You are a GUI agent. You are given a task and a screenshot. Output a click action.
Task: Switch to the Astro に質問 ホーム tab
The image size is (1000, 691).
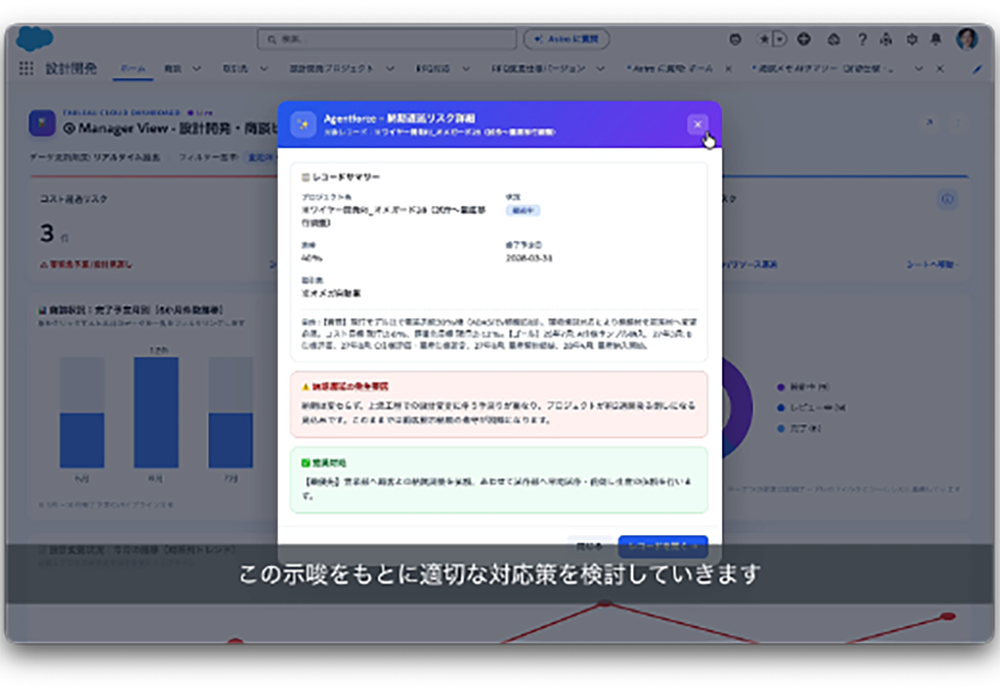670,68
